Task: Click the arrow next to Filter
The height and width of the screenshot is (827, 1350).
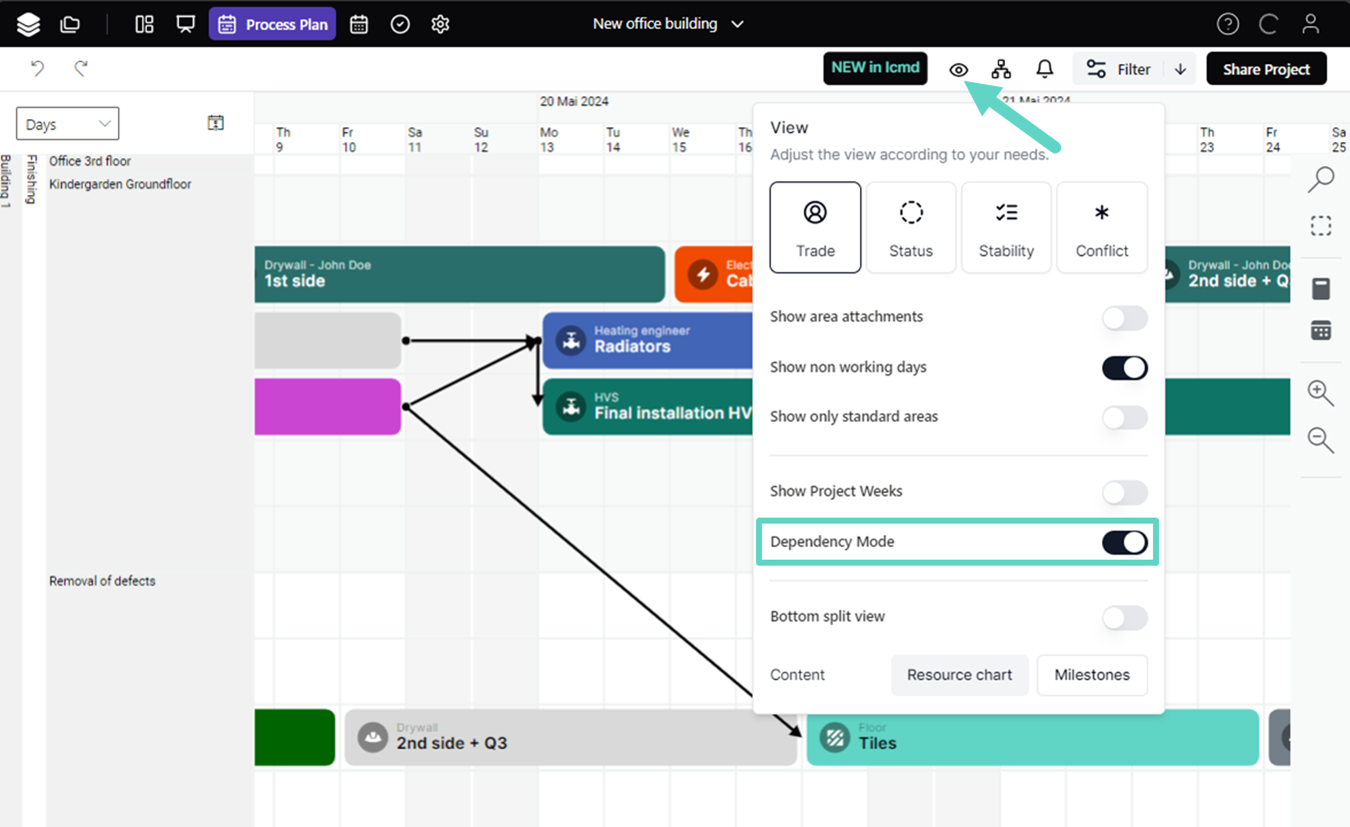Action: coord(1180,69)
